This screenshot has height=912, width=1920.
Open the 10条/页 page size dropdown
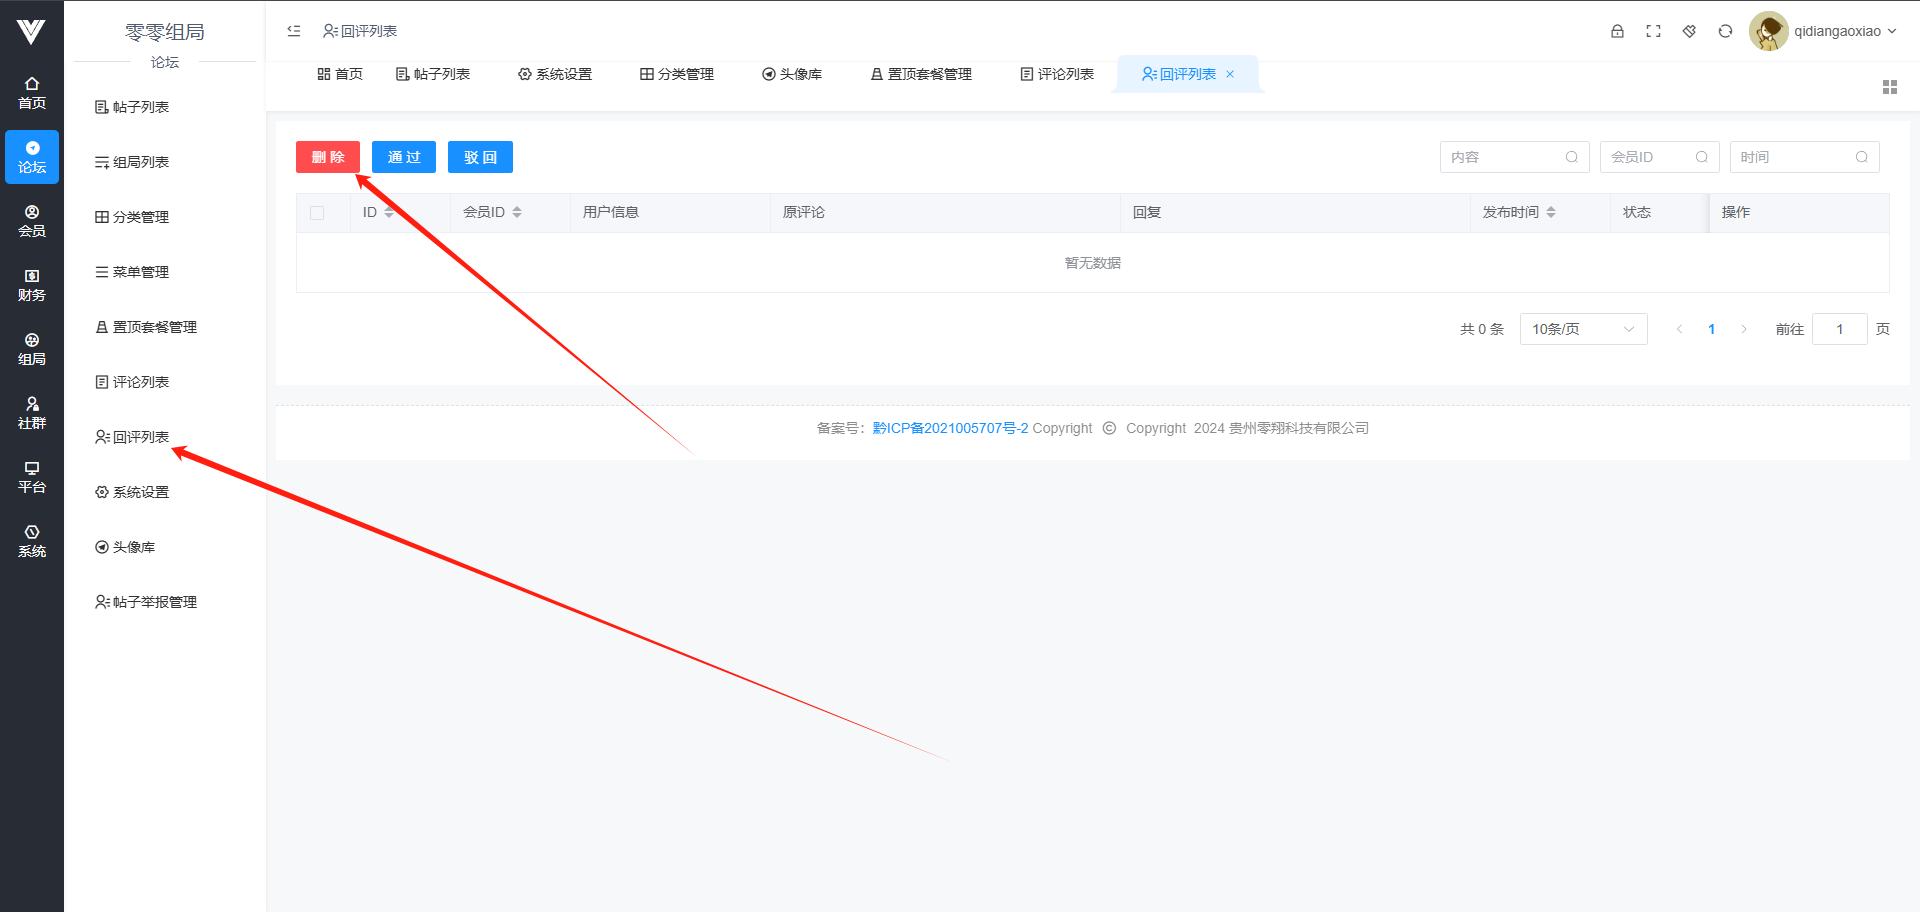[1582, 329]
